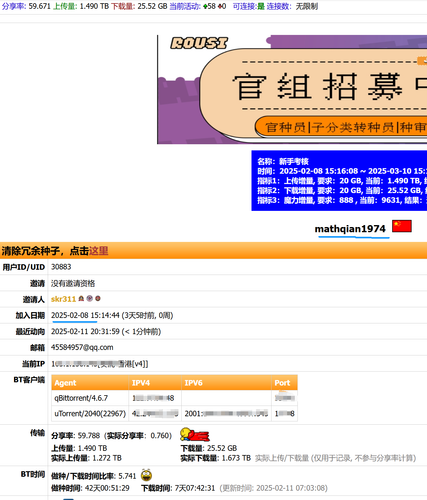Select the uTorrent/2040(22967) agent cell
Viewport: 427px width, 500px height.
[x=90, y=414]
